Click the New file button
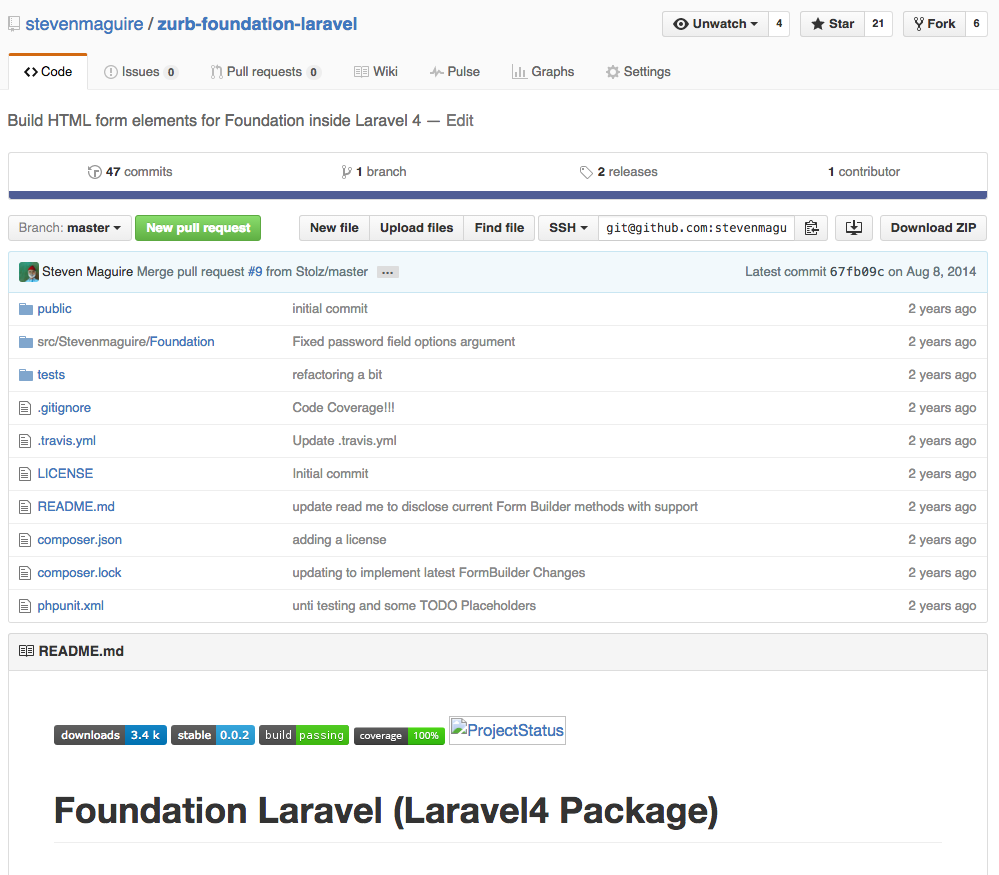 334,228
